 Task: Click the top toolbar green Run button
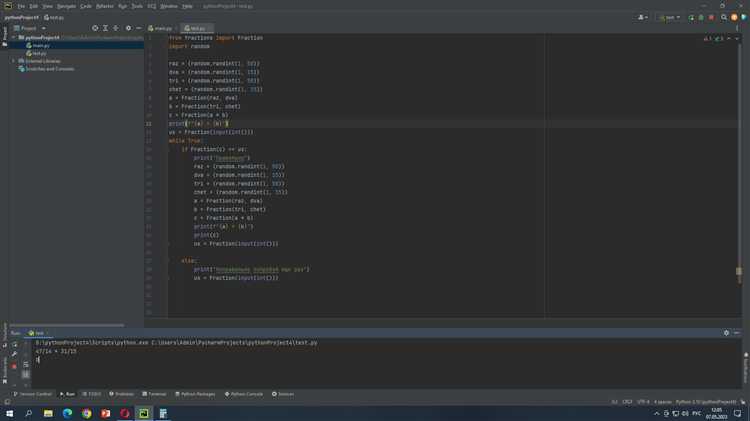pos(691,18)
